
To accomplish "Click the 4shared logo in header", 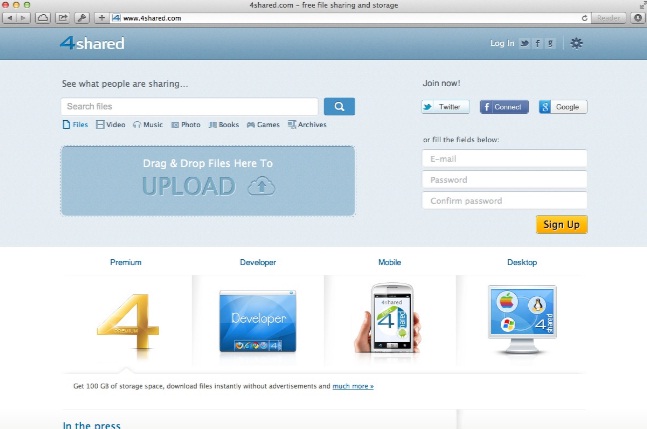I will 92,43.
